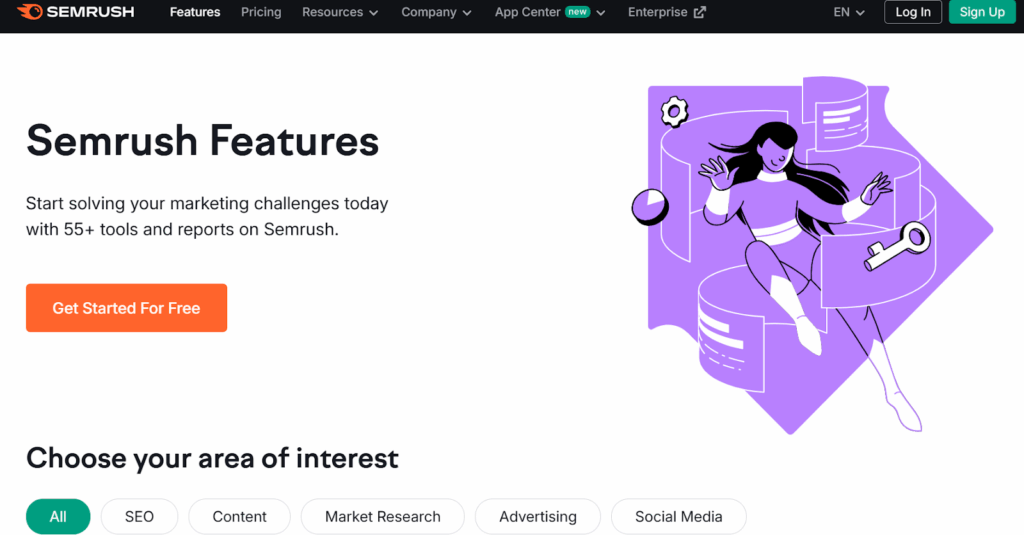Filter features by SEO
The image size is (1024, 535).
click(139, 517)
